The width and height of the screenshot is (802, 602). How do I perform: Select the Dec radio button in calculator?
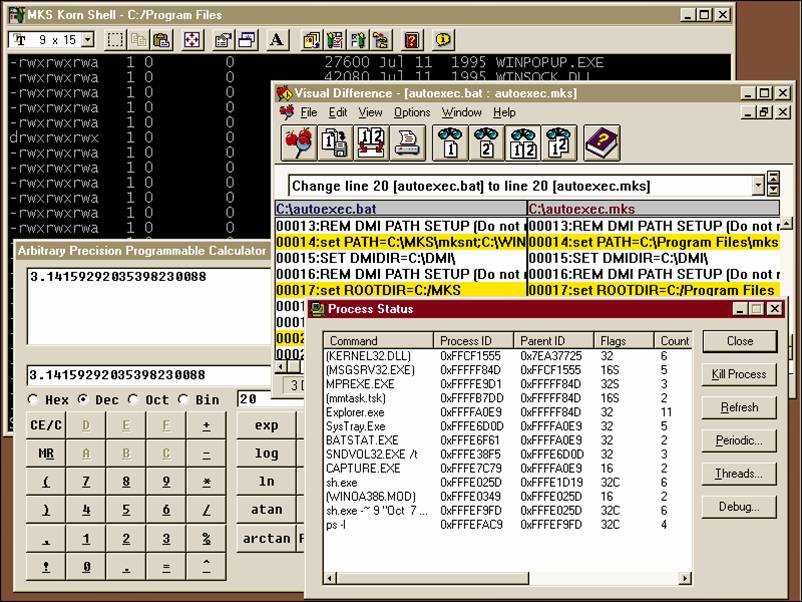[83, 399]
